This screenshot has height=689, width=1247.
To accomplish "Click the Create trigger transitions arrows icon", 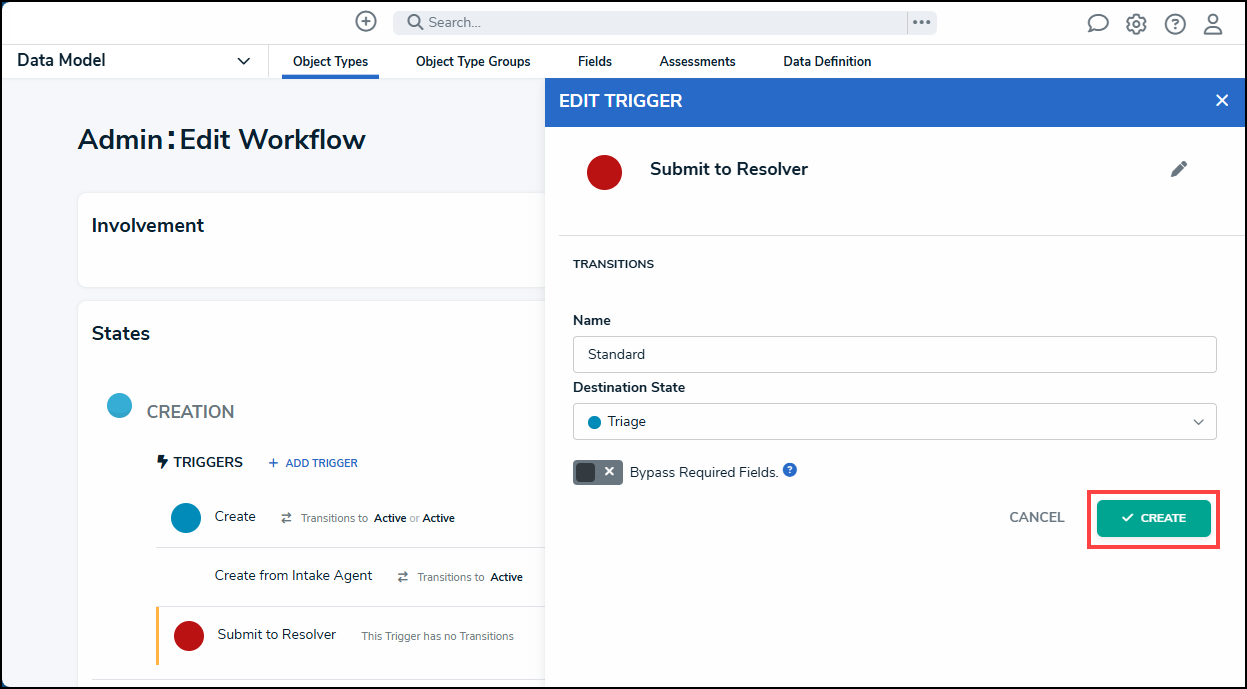I will [286, 518].
